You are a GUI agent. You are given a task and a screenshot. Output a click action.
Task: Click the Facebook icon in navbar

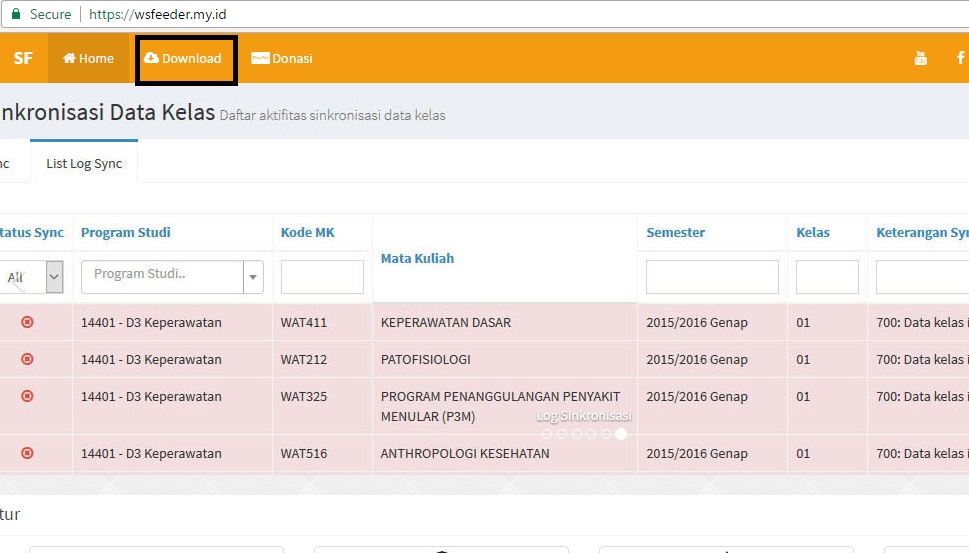pyautogui.click(x=960, y=59)
